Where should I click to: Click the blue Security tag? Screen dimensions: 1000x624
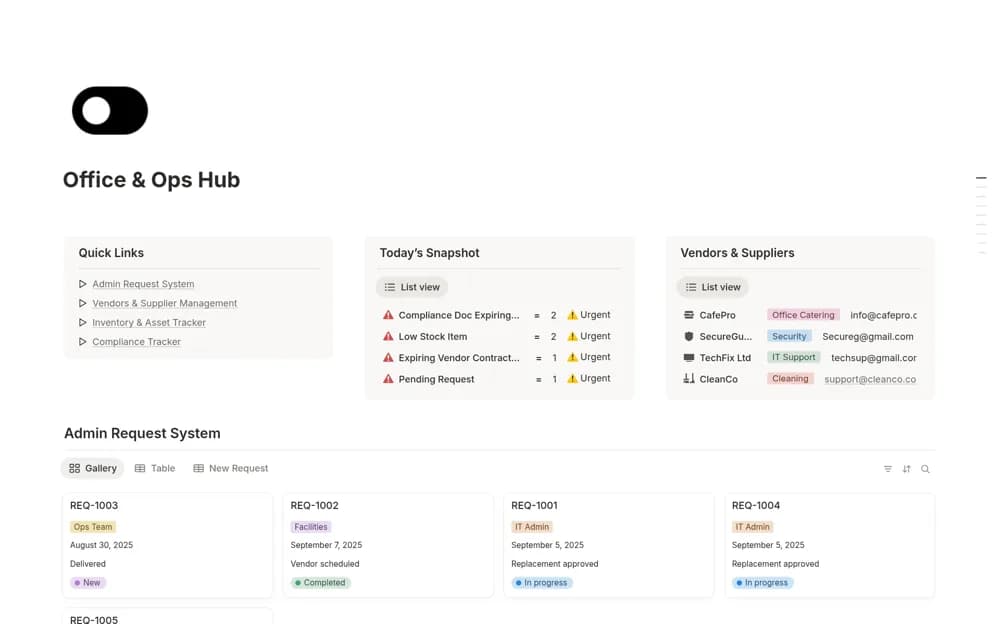(x=789, y=336)
